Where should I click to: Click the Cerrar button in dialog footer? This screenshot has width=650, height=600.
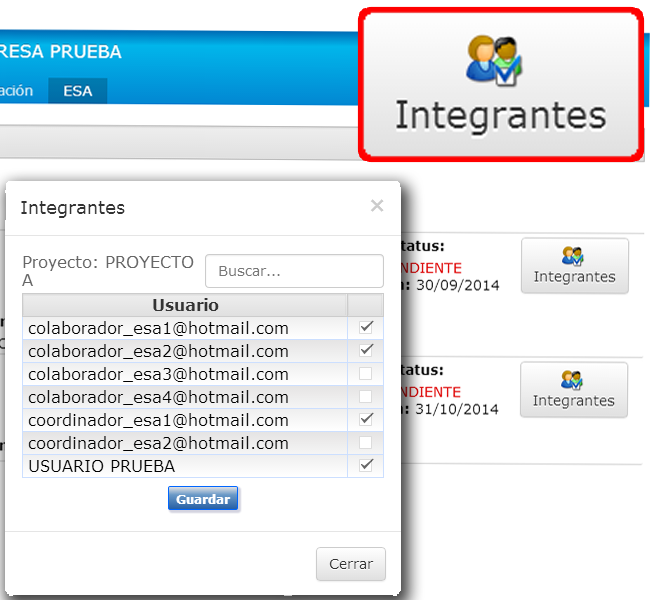[x=350, y=564]
